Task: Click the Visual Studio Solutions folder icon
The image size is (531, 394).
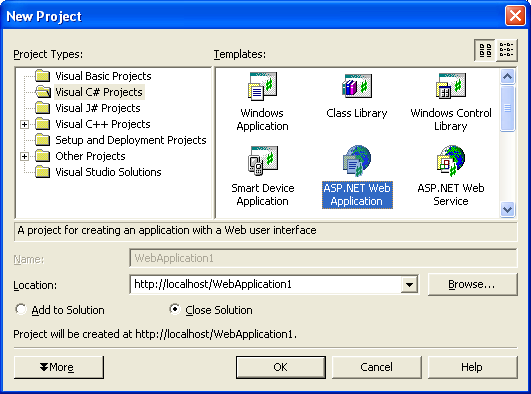Action: [43, 172]
